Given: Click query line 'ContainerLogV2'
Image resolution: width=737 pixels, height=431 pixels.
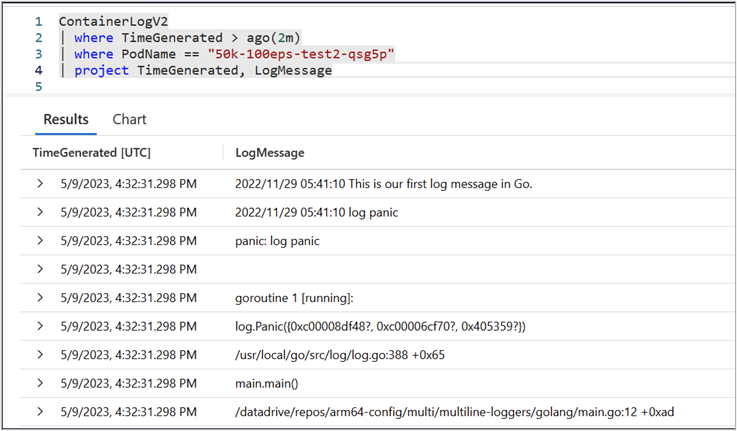Looking at the screenshot, I should [x=113, y=22].
